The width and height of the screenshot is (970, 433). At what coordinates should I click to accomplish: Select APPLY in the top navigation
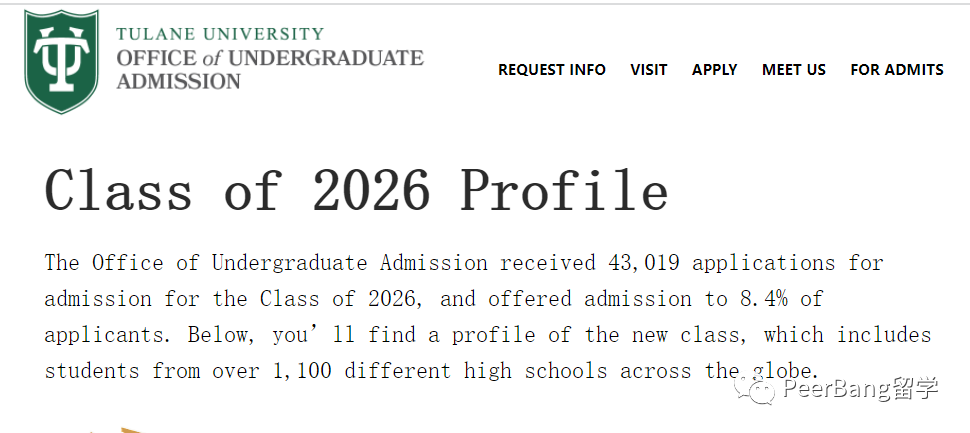tap(715, 70)
